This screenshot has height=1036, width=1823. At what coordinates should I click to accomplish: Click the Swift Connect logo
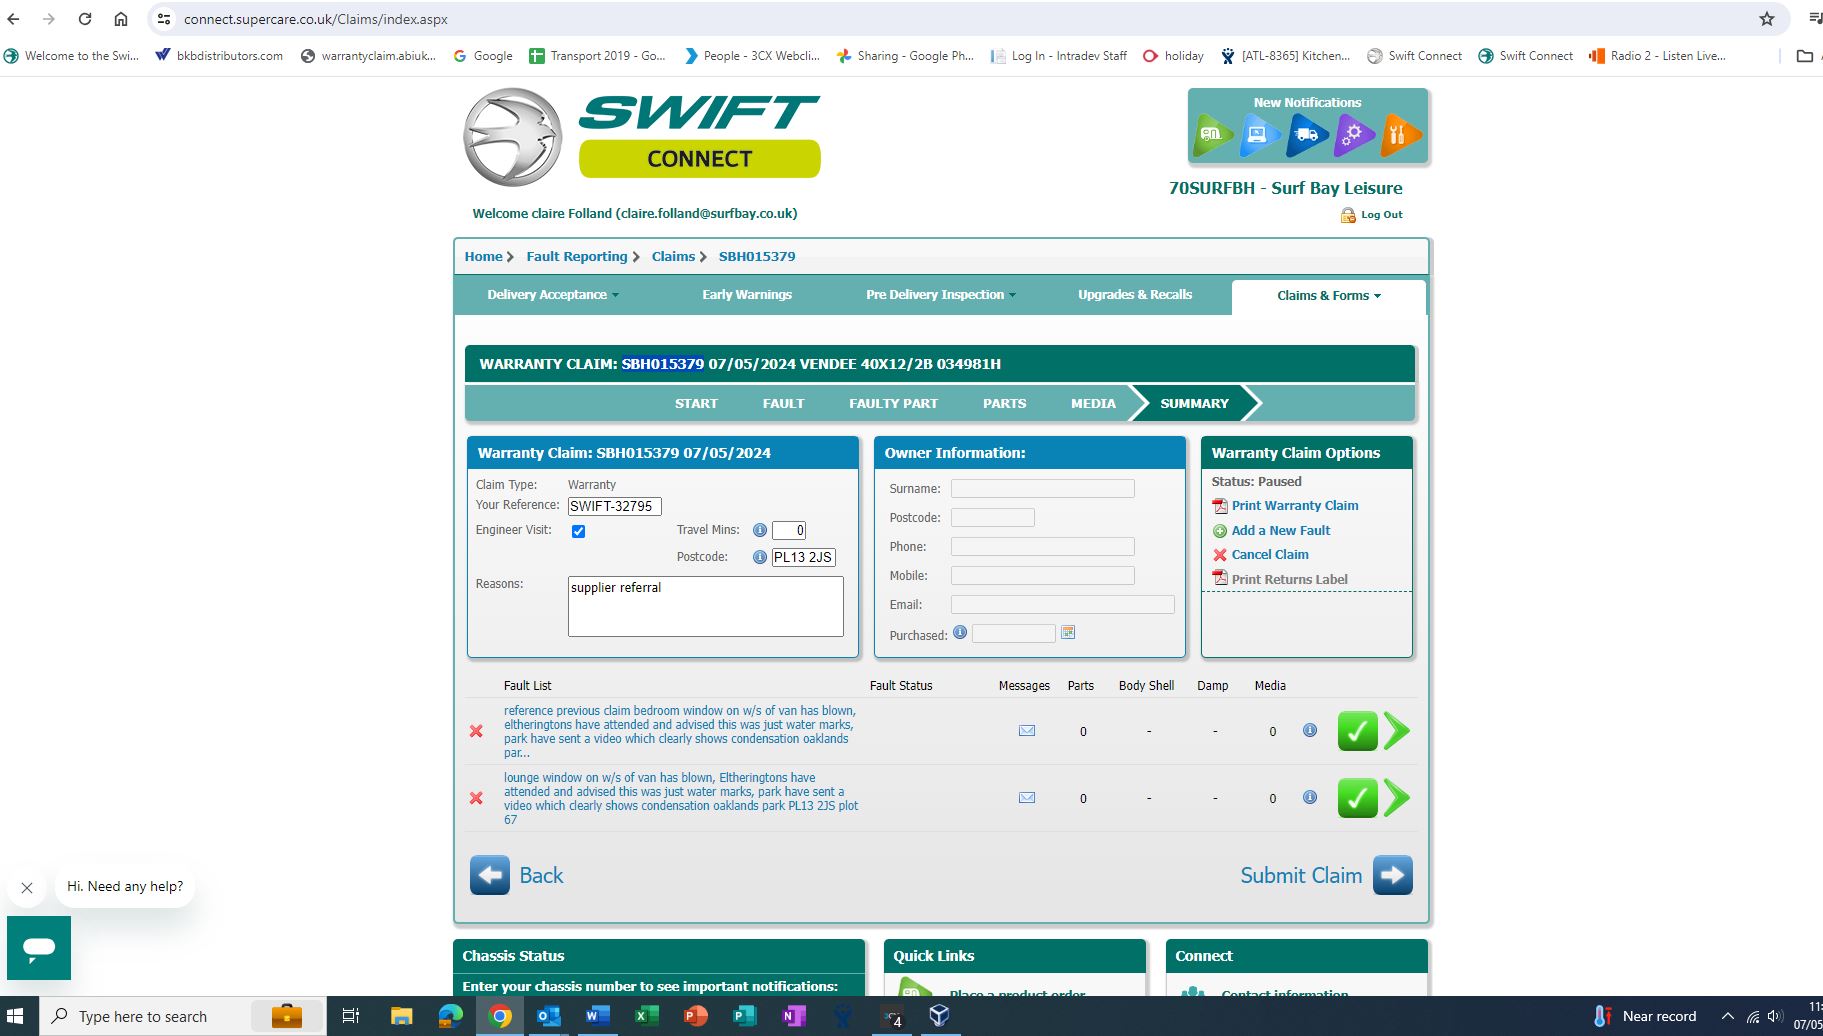coord(642,137)
